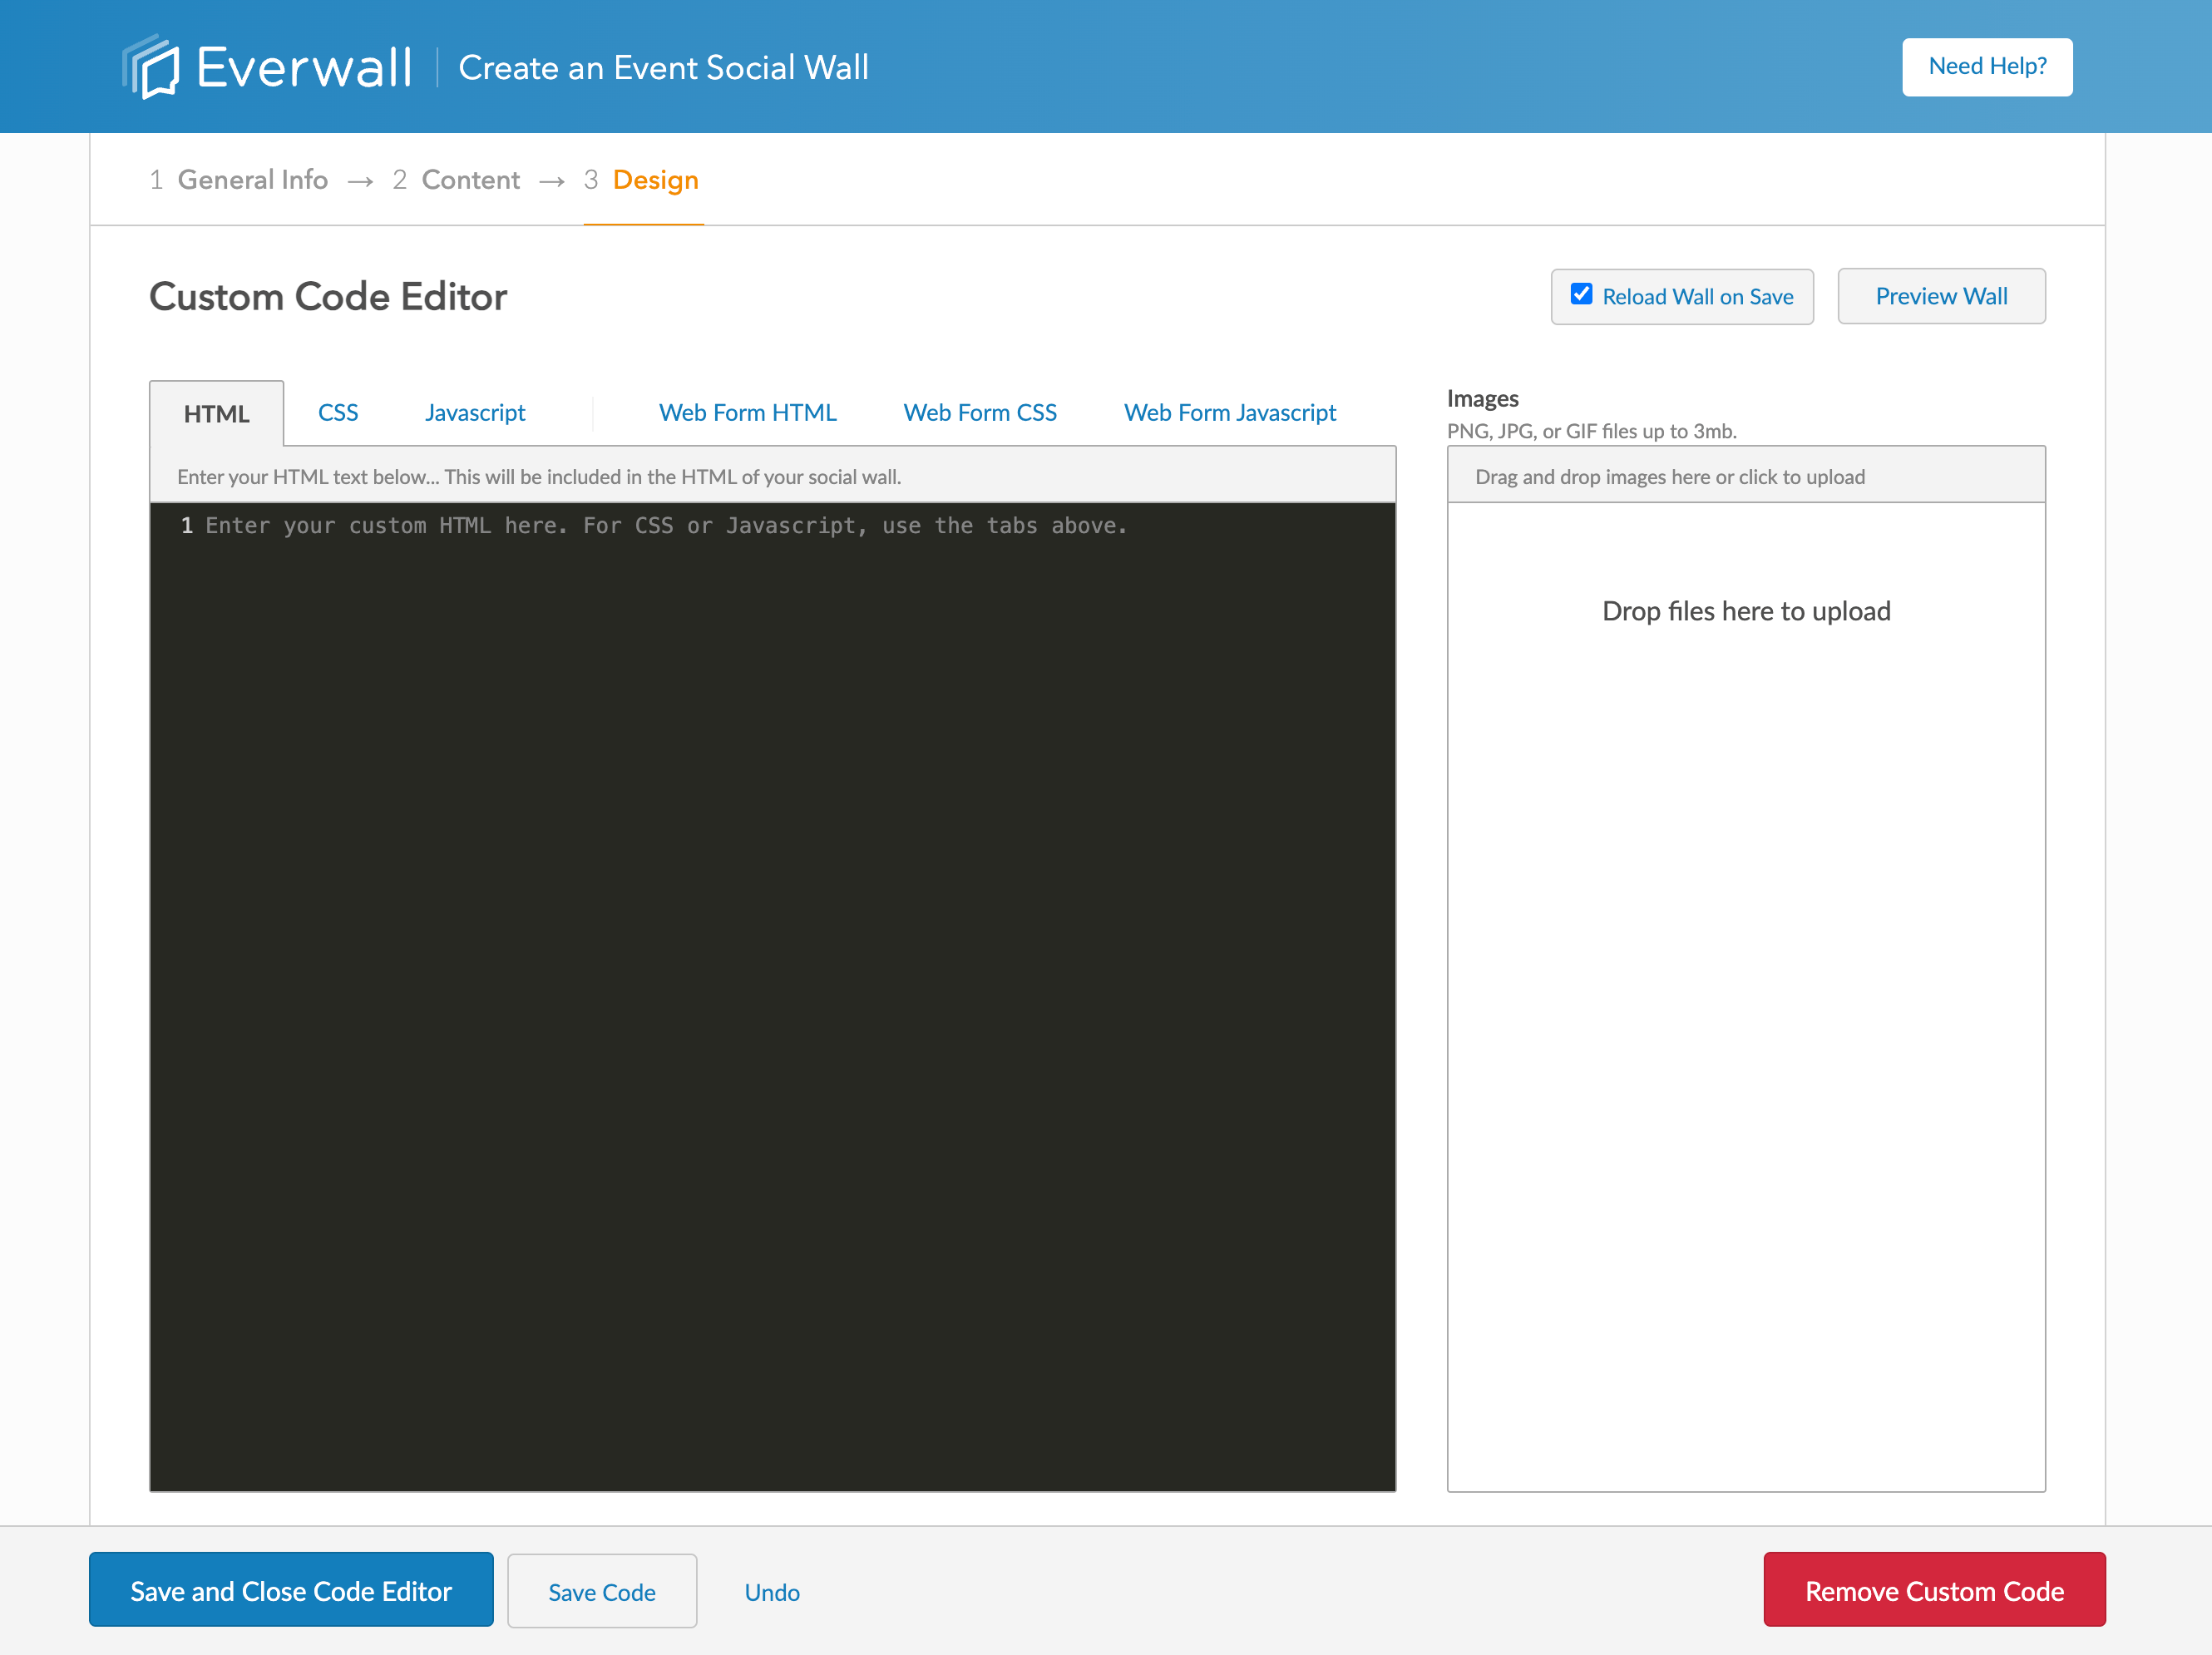Click the Need Help? button
Viewport: 2212px width, 1655px height.
pos(1986,67)
